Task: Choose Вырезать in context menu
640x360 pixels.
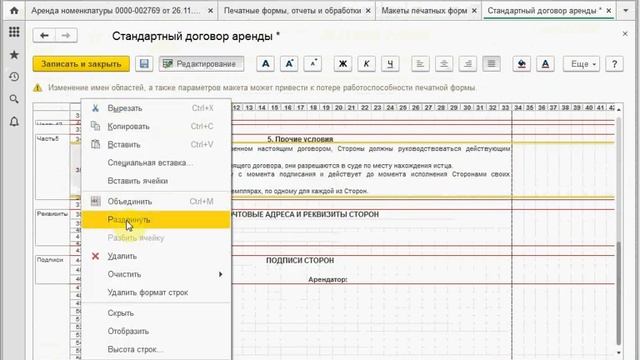Action: 156,108
